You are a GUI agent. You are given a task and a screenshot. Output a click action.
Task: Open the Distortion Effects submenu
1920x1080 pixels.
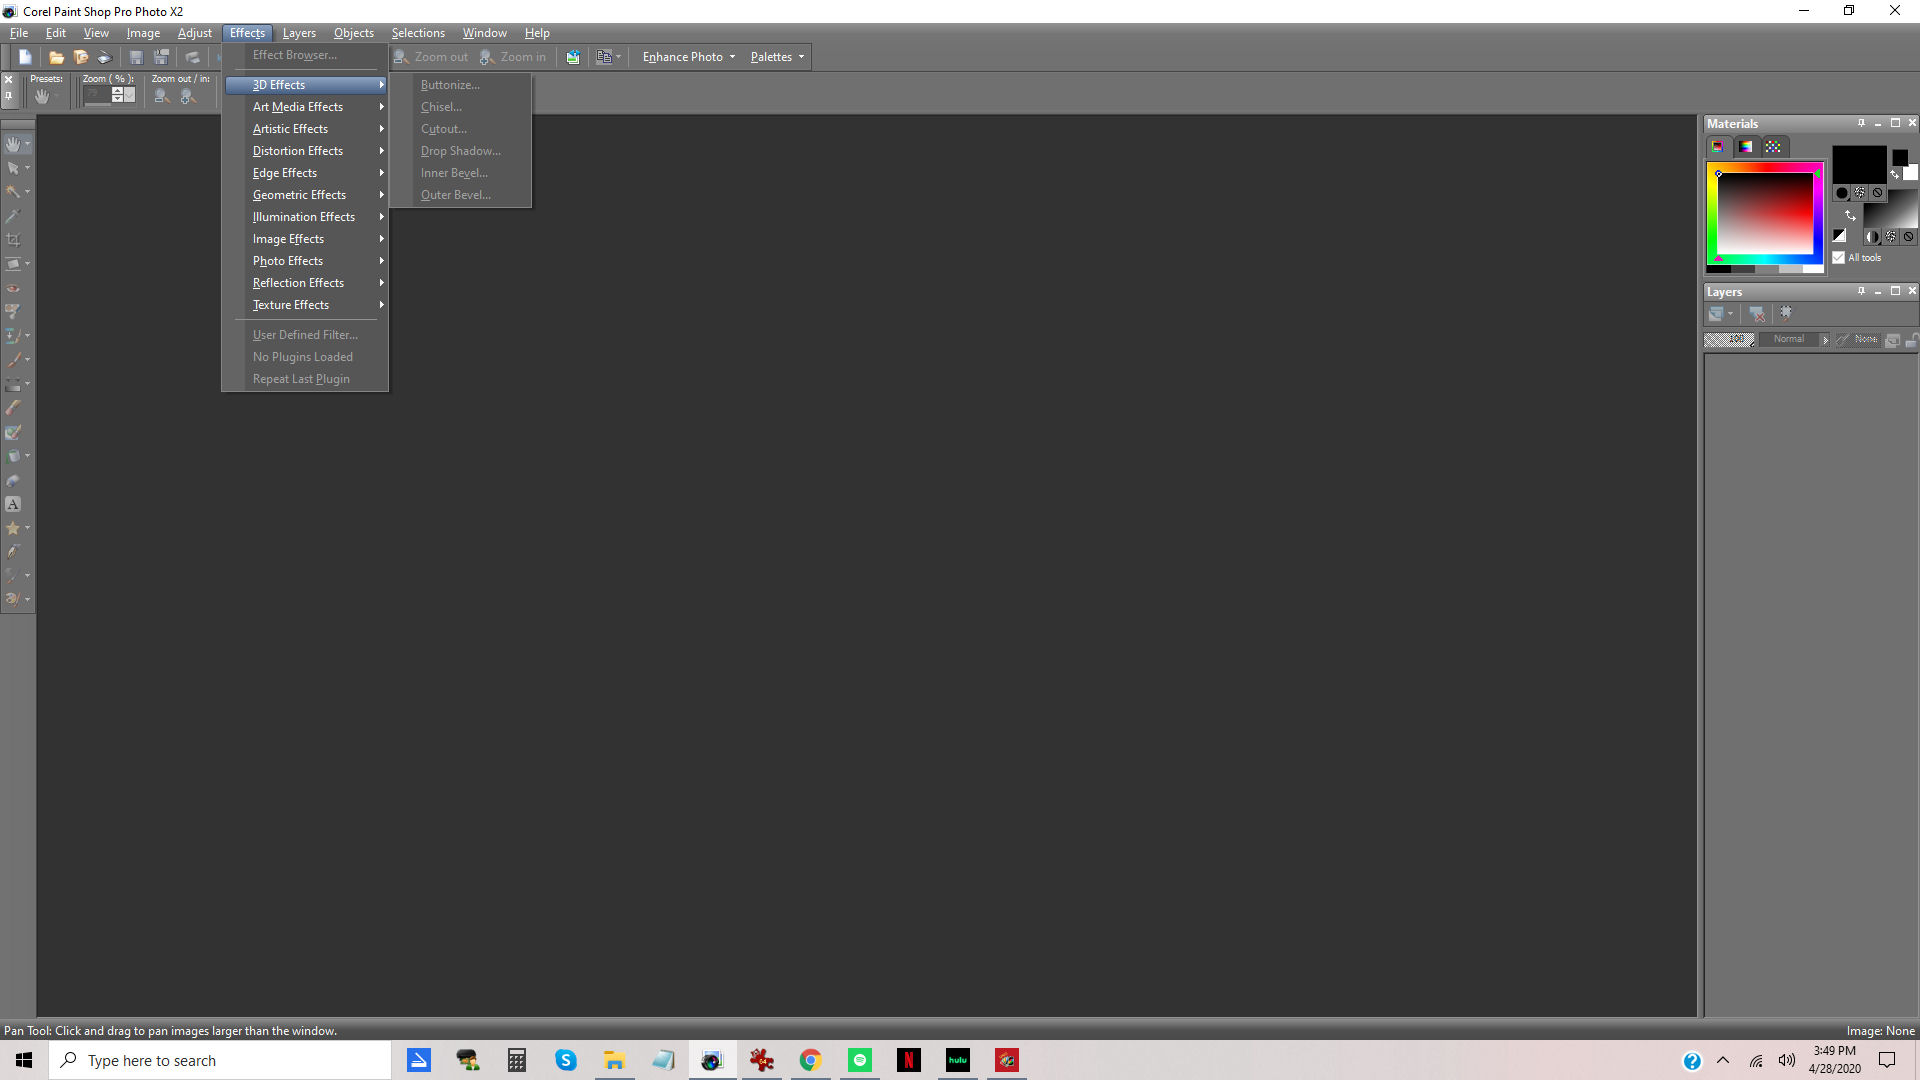coord(306,151)
